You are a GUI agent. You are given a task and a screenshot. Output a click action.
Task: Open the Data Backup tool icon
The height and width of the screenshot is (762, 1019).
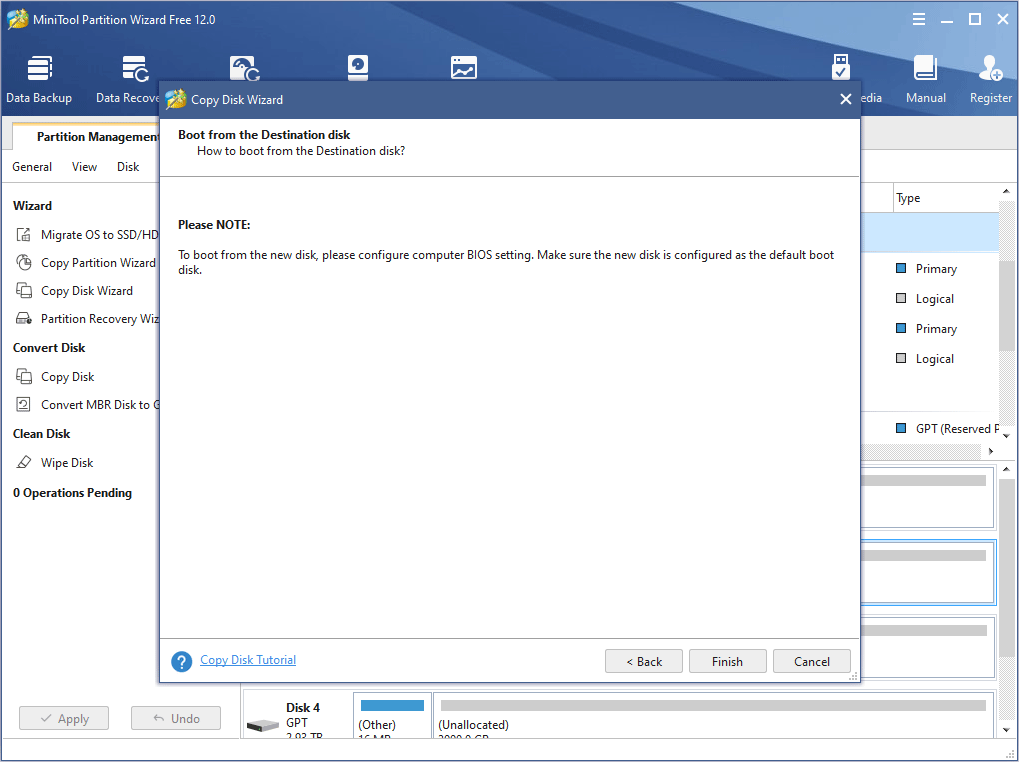(x=39, y=68)
